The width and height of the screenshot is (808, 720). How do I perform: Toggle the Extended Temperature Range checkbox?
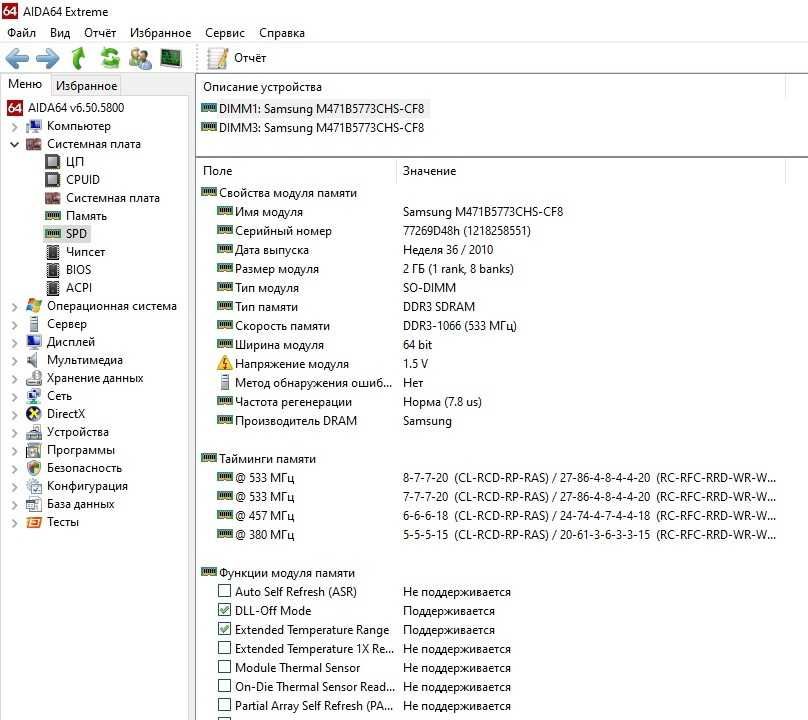224,628
